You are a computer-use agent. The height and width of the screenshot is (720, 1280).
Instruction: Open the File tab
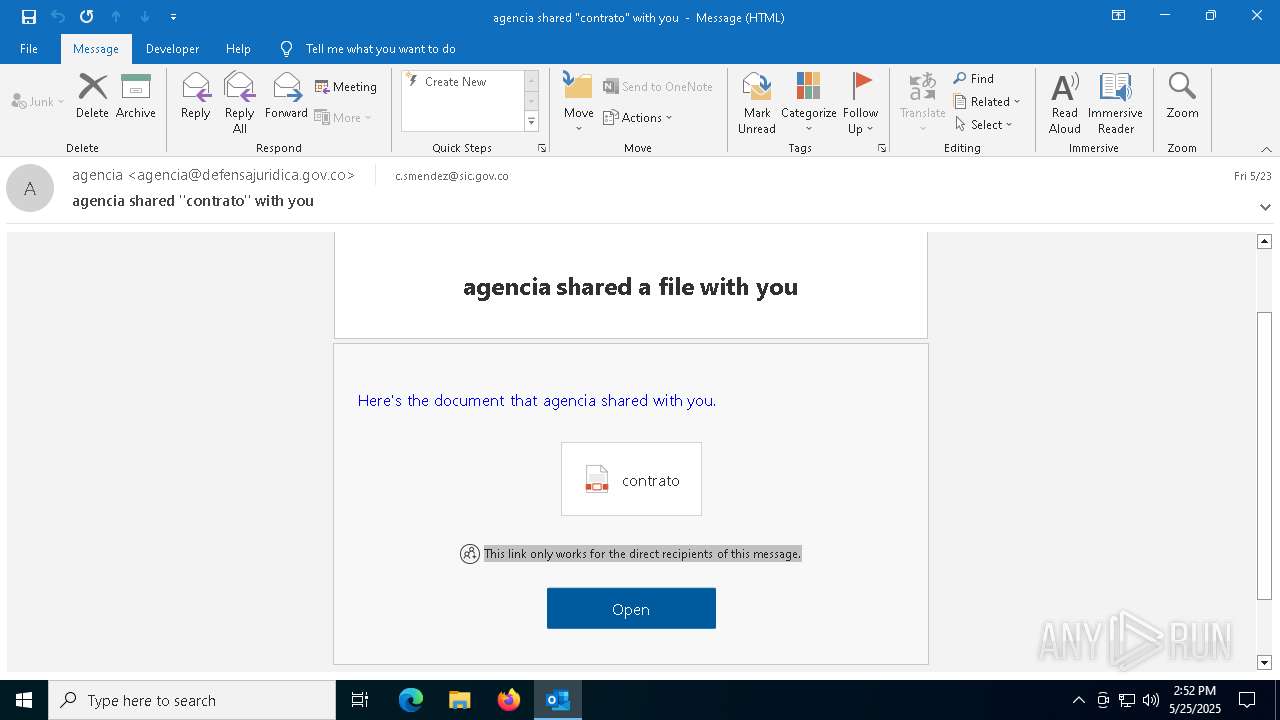click(29, 49)
